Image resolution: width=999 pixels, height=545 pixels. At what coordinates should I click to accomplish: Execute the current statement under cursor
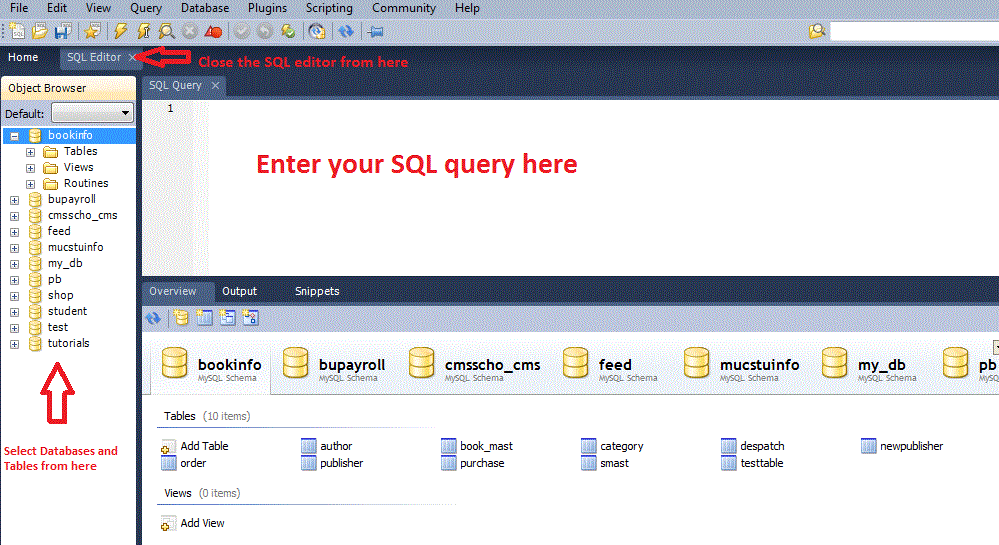point(143,31)
